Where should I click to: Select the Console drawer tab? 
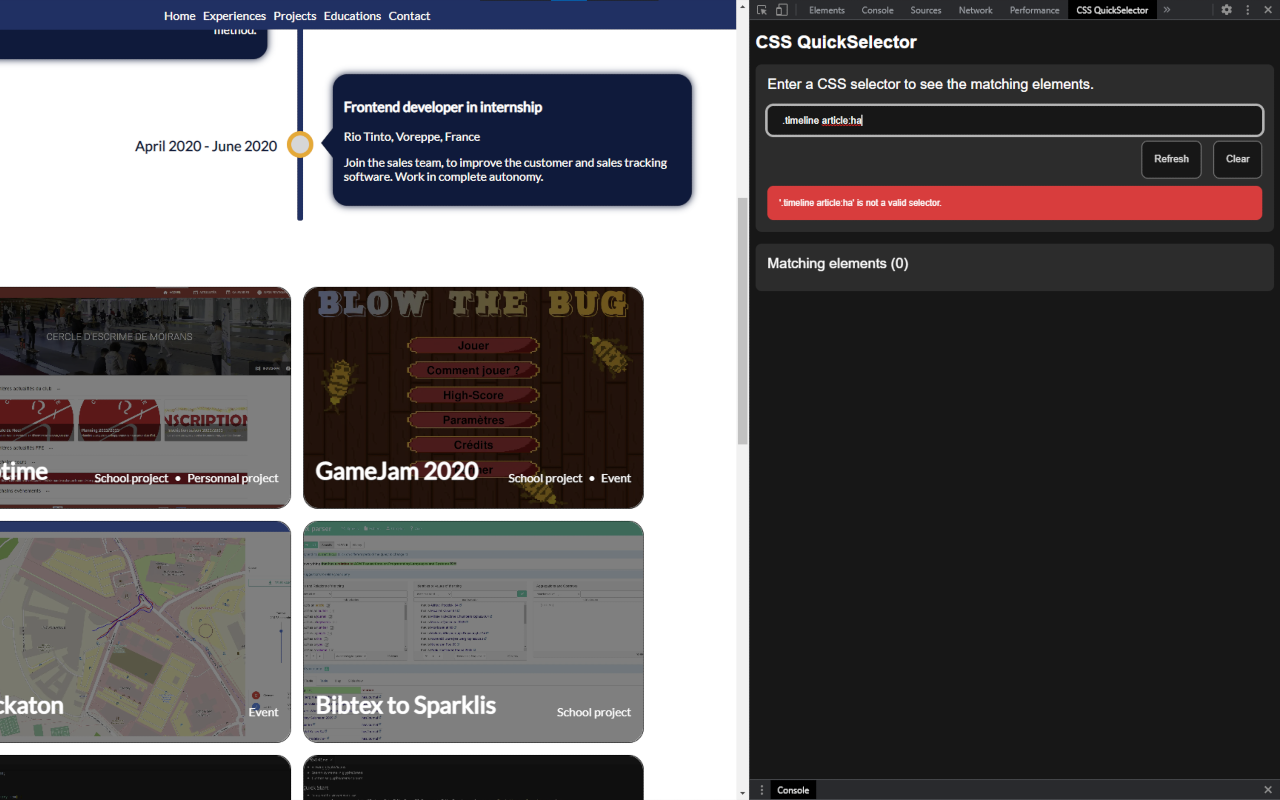793,790
